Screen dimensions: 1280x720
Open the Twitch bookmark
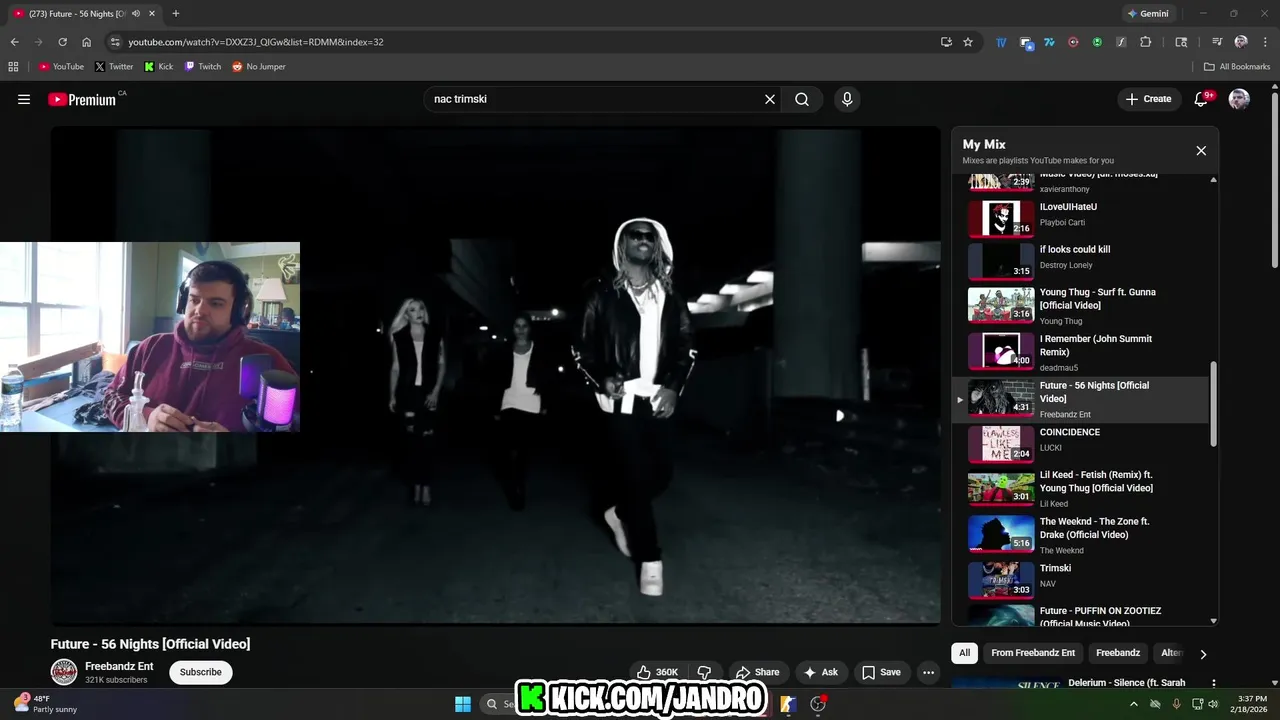(203, 66)
